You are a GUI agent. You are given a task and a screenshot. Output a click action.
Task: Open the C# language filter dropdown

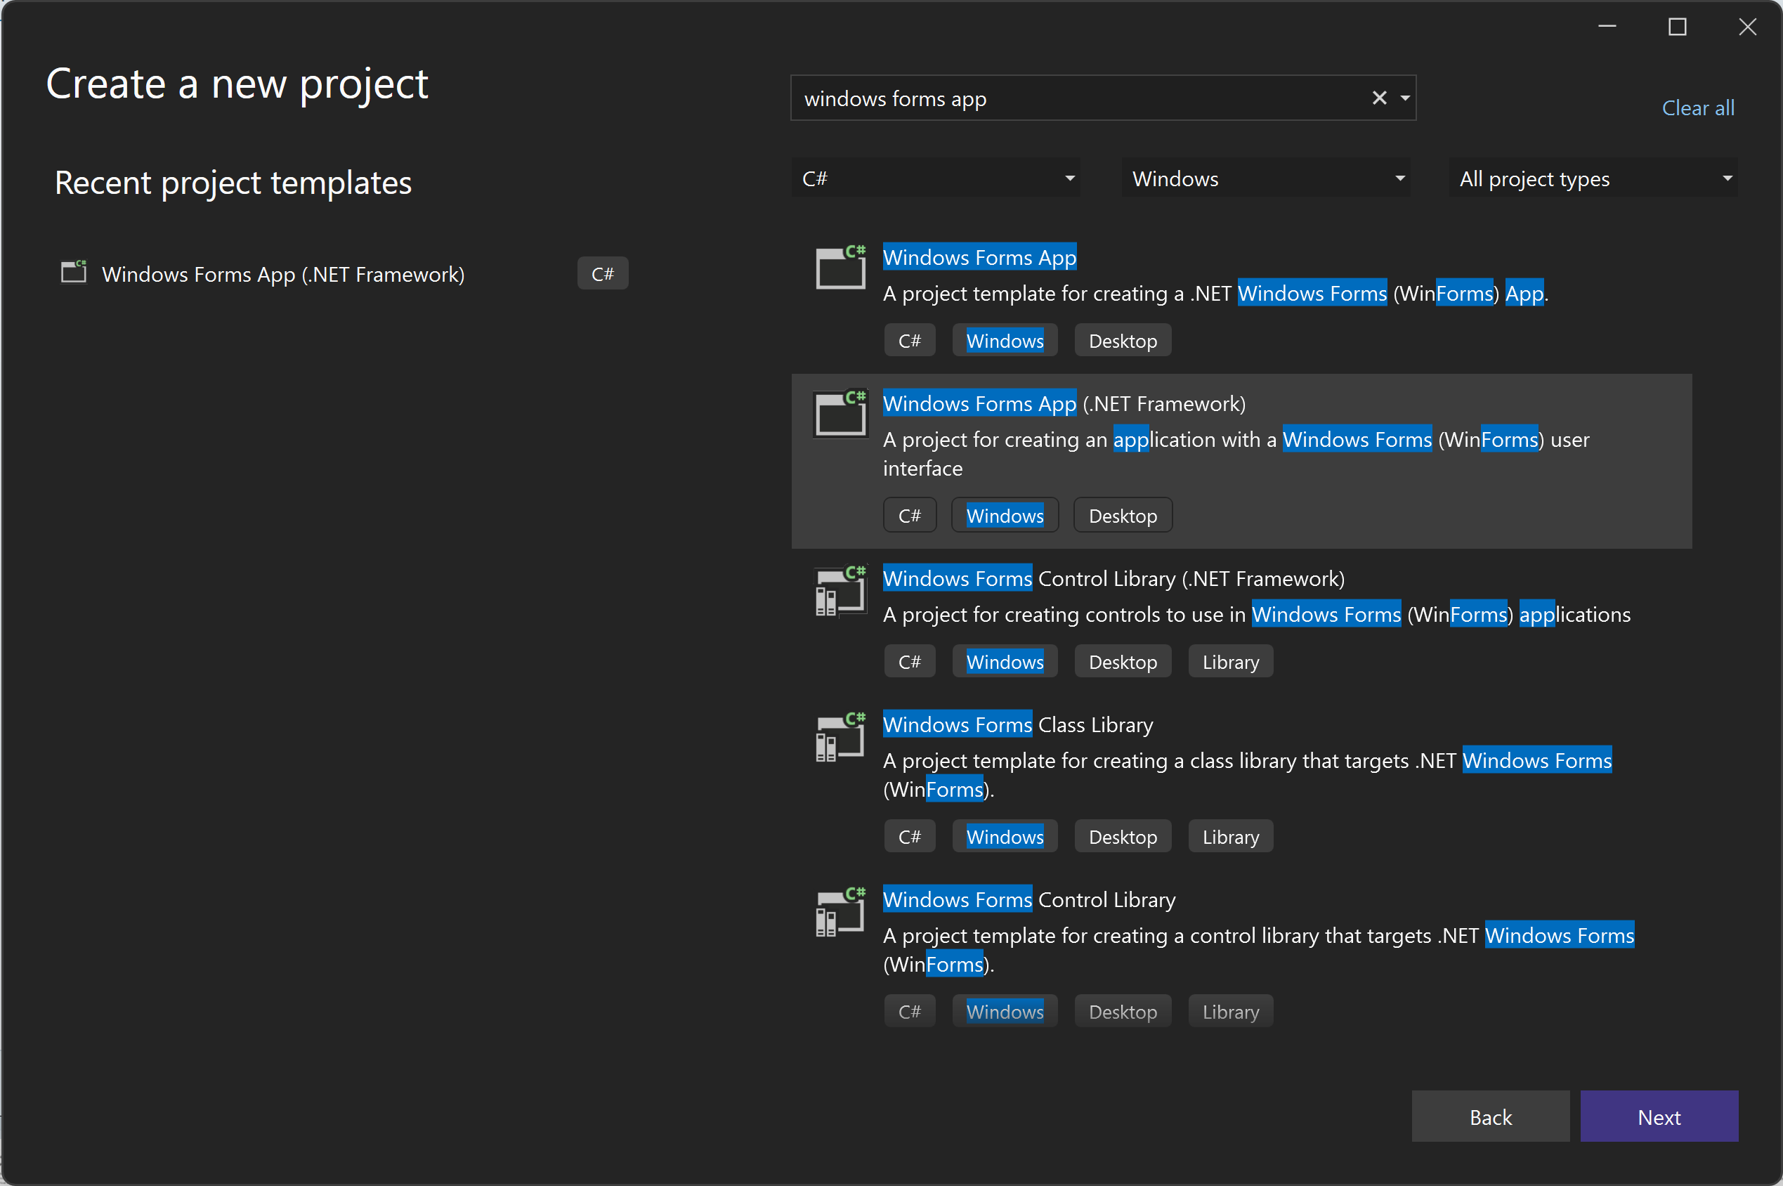click(x=935, y=178)
